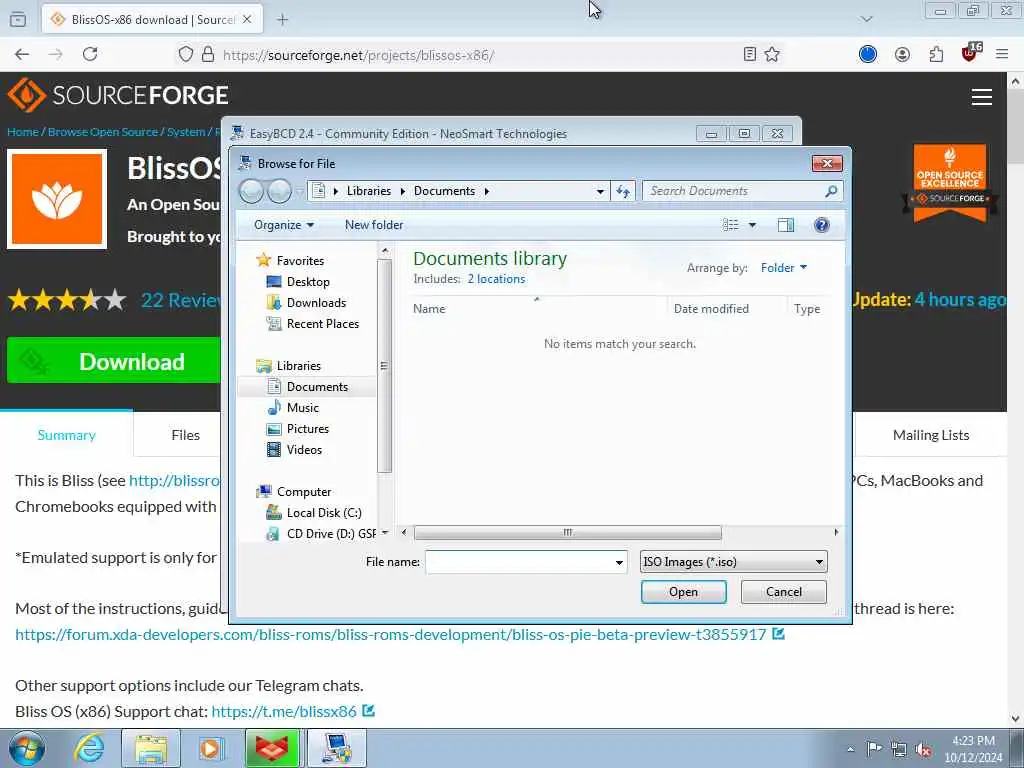Change view icon in Browse dialog
This screenshot has width=1024, height=768.
tap(730, 225)
